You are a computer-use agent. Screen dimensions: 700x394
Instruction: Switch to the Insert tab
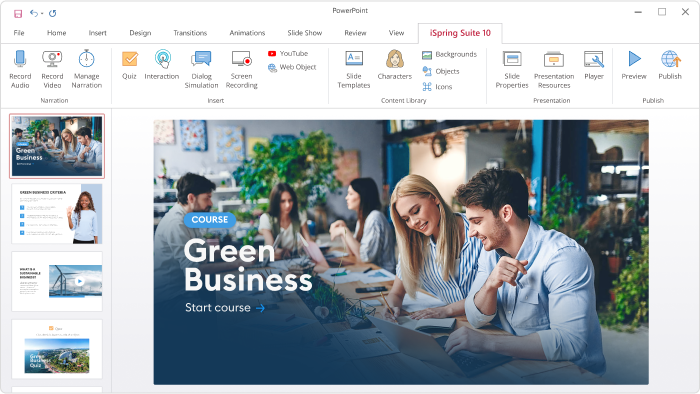coord(97,33)
